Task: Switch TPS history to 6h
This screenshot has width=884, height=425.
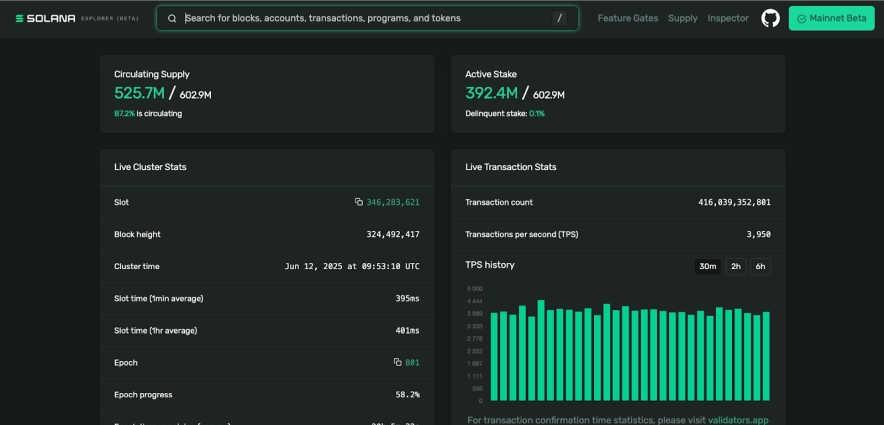Action: [760, 266]
